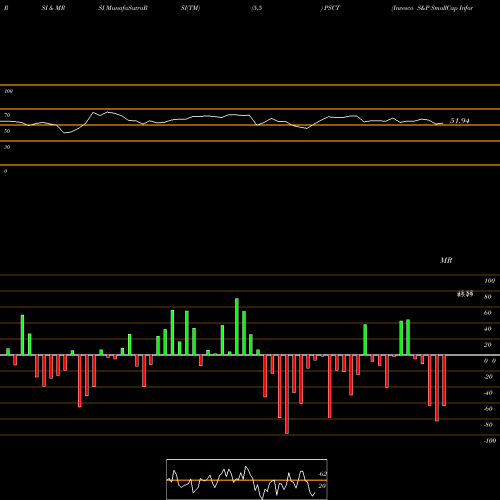Click the 80 label on MR axis
This screenshot has width=500, height=500.
pyautogui.click(x=488, y=297)
